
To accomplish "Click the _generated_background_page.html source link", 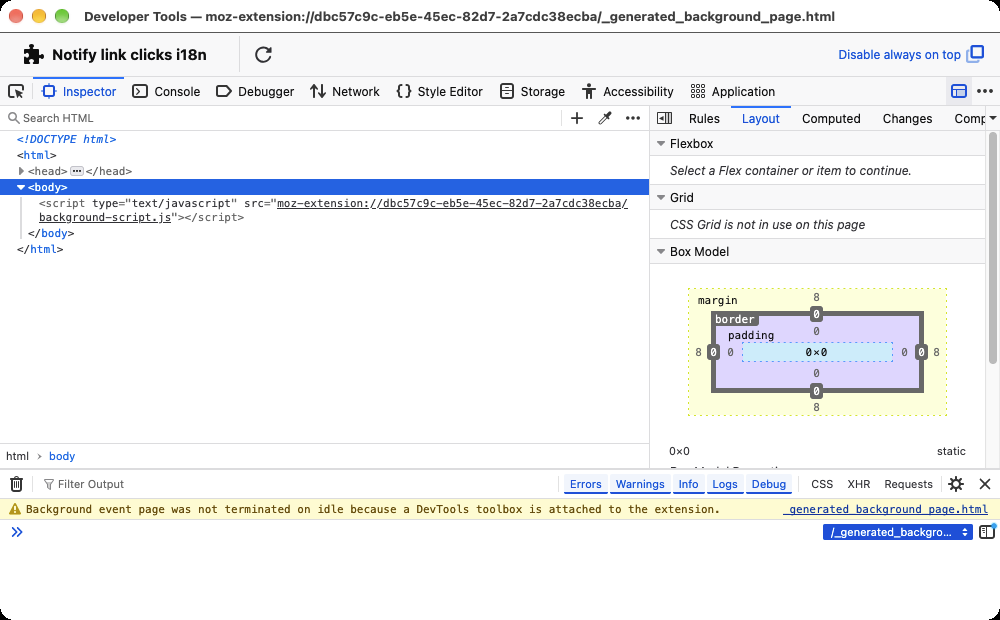I will click(885, 509).
